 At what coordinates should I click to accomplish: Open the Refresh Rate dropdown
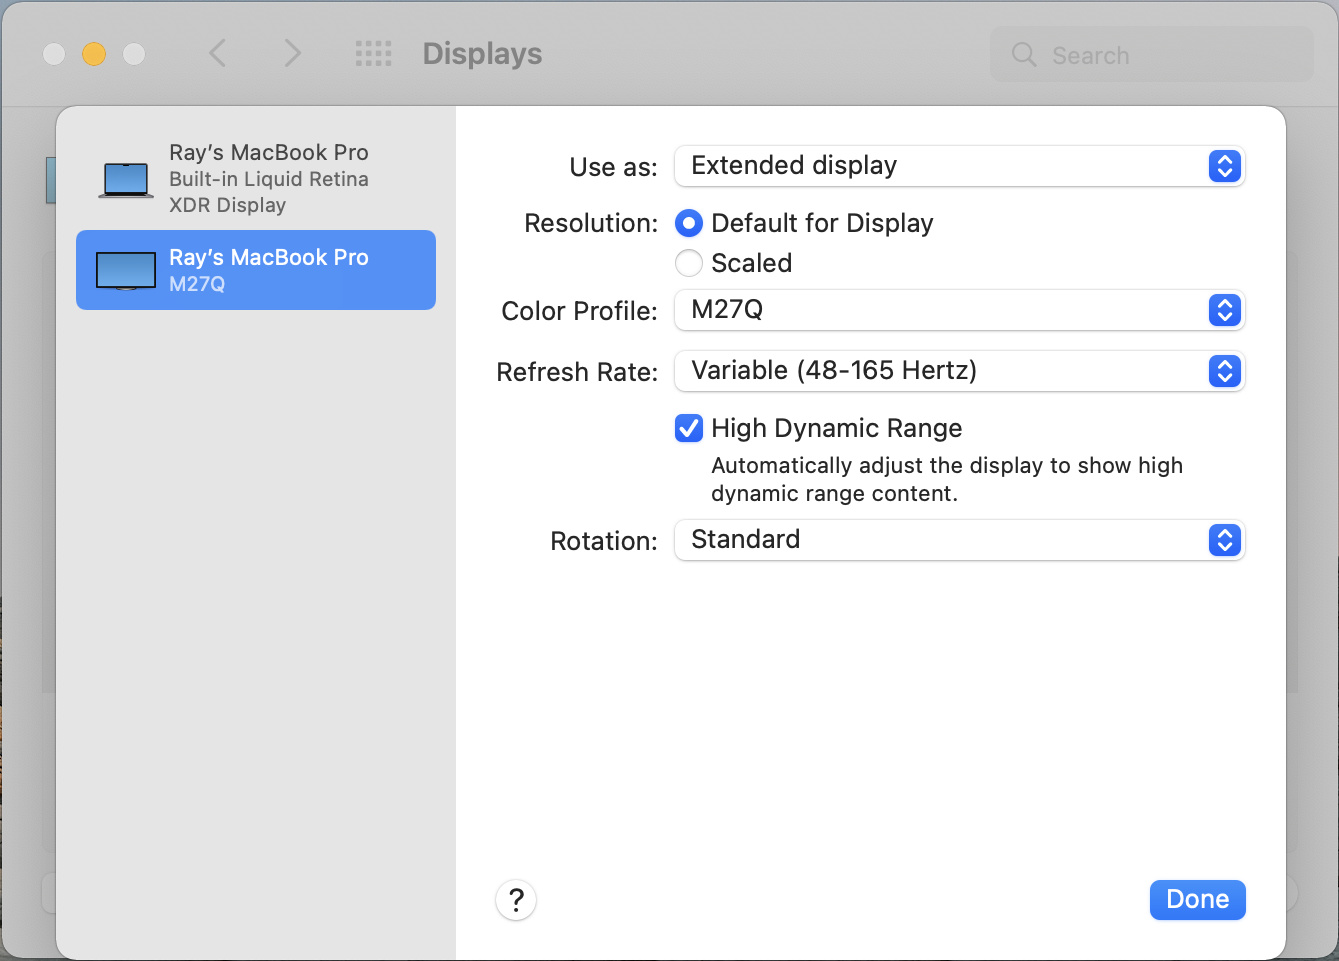[959, 371]
